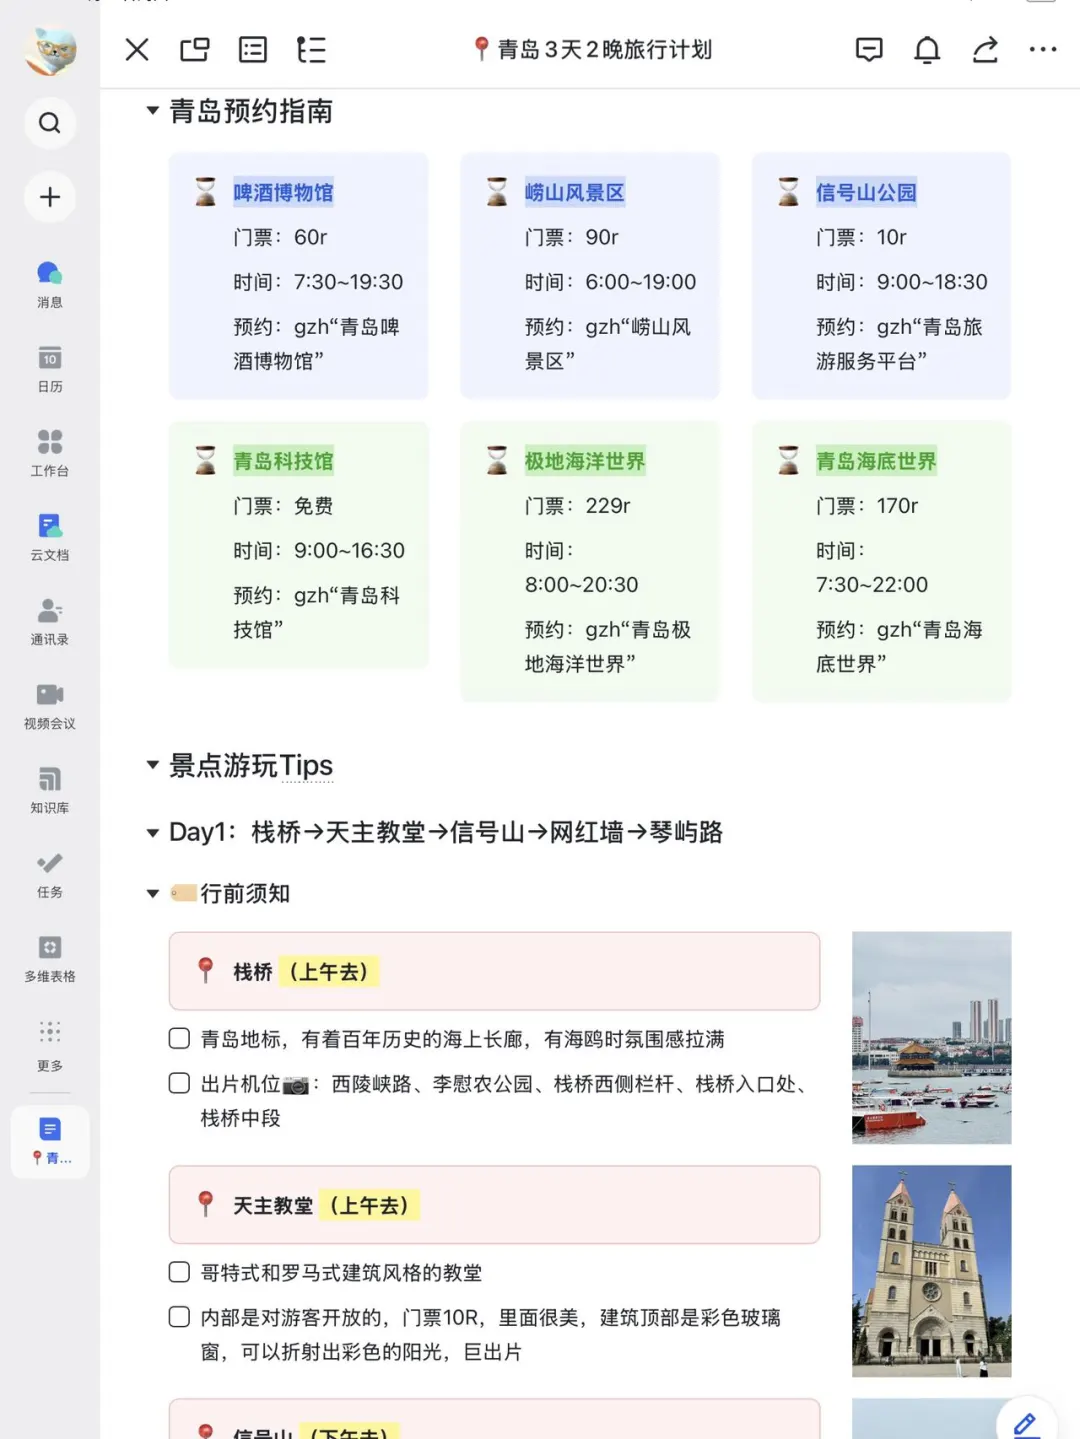Screen dimensions: 1080x1439
Task: Check the 出片机位 西陵峡路 item
Action: point(179,1083)
